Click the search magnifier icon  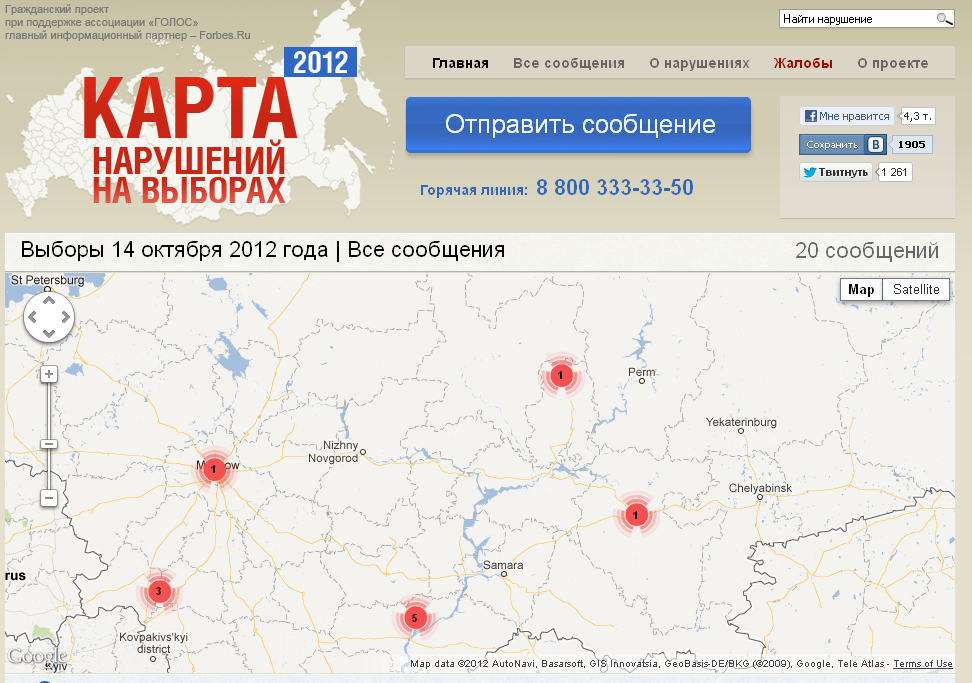pyautogui.click(x=943, y=19)
